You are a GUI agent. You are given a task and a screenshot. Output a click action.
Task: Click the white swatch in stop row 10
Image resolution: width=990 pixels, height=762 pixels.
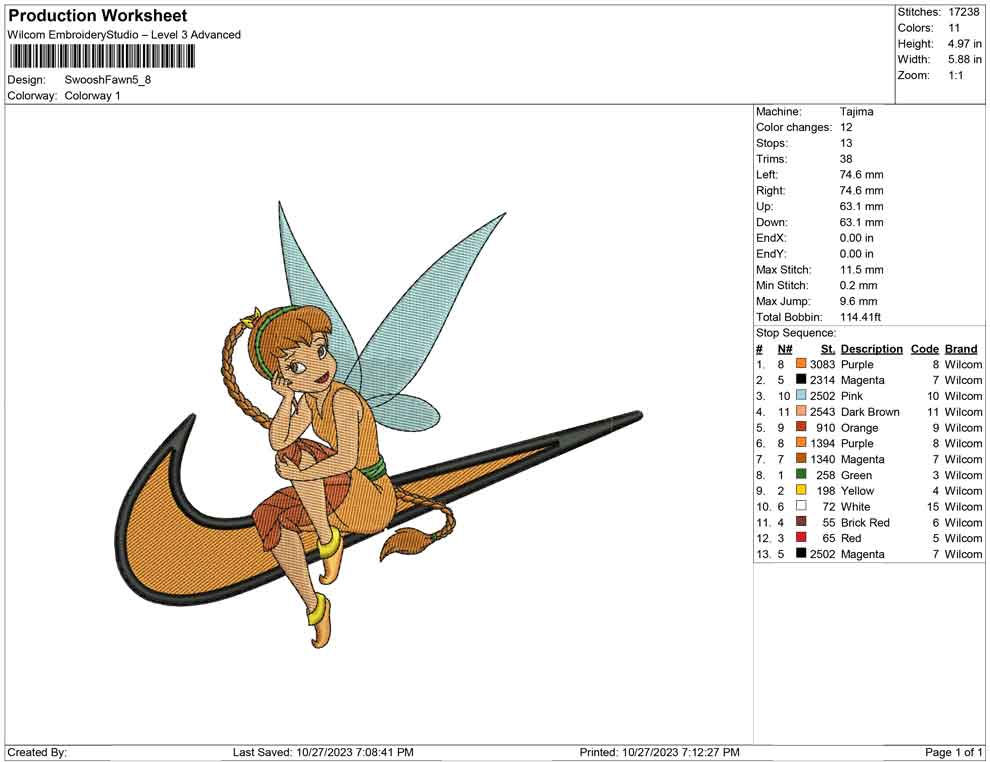click(801, 506)
